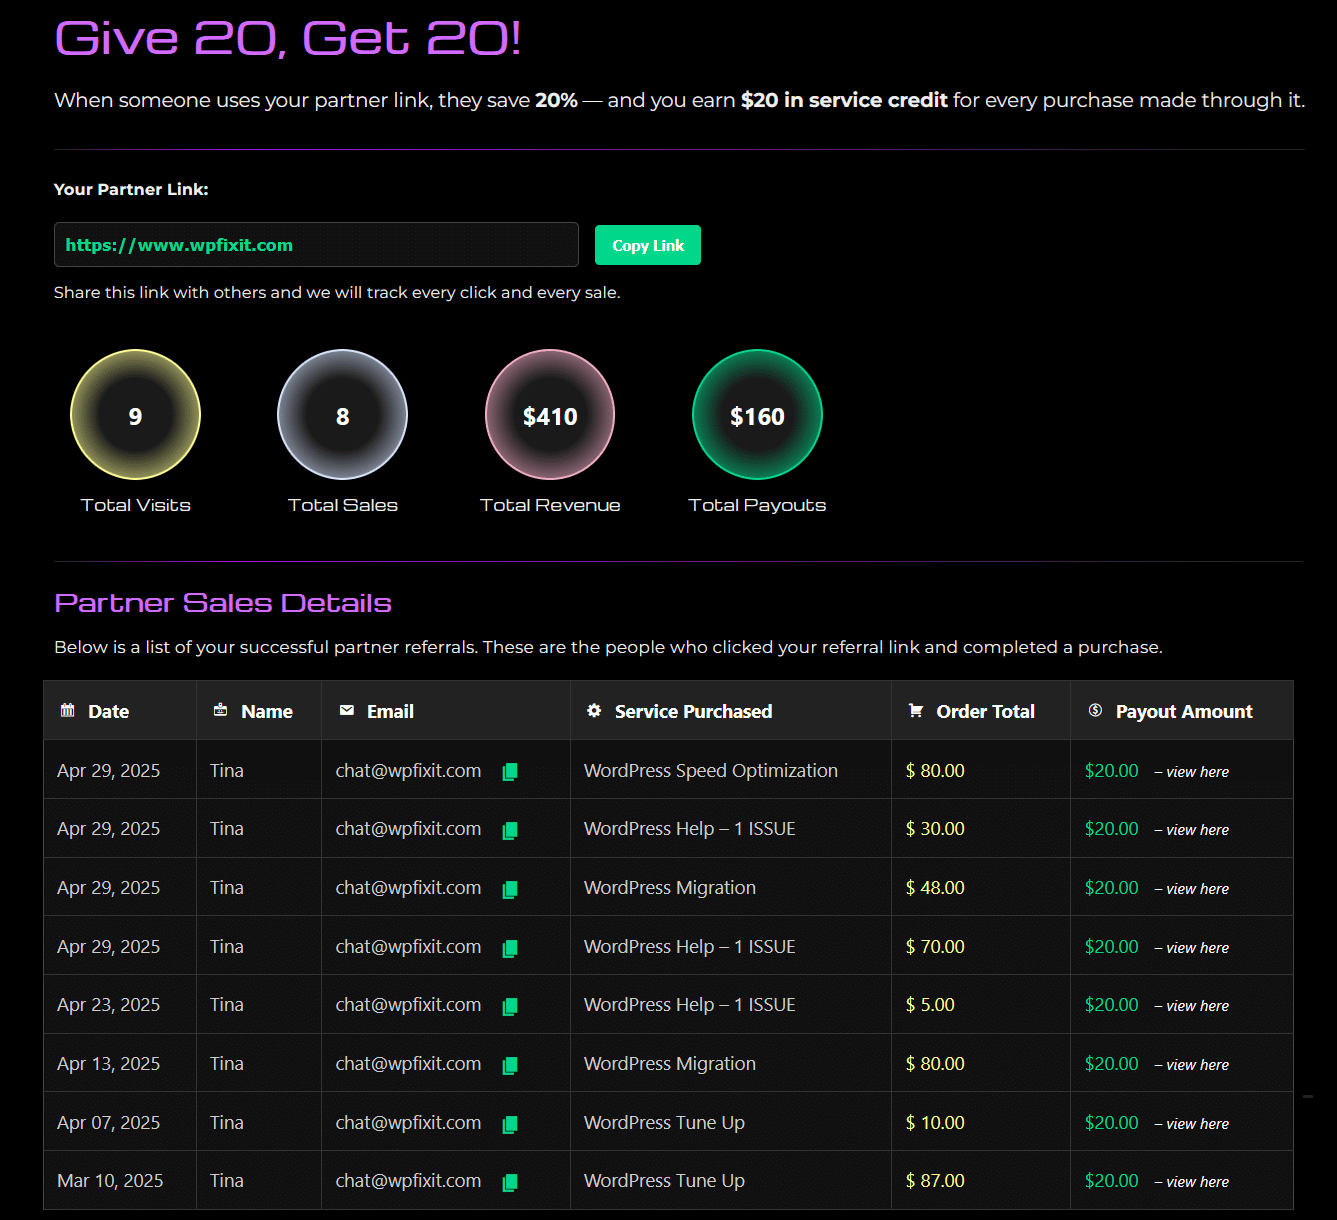Click the Service Purchased column header
Screen dimensions: 1337x1220
pos(693,711)
